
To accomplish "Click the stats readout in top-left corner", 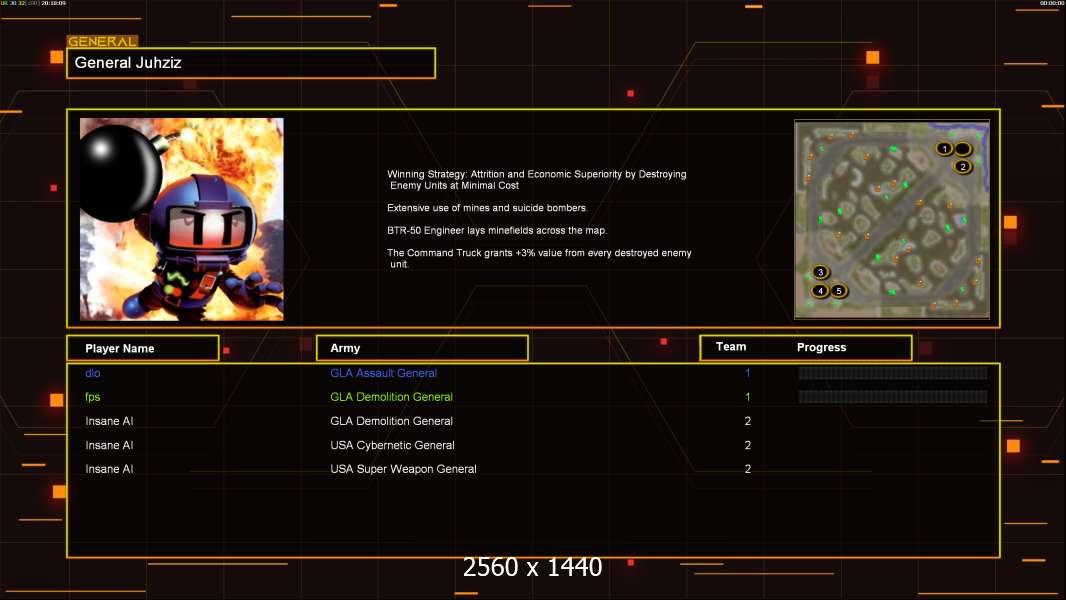I will pos(34,3).
